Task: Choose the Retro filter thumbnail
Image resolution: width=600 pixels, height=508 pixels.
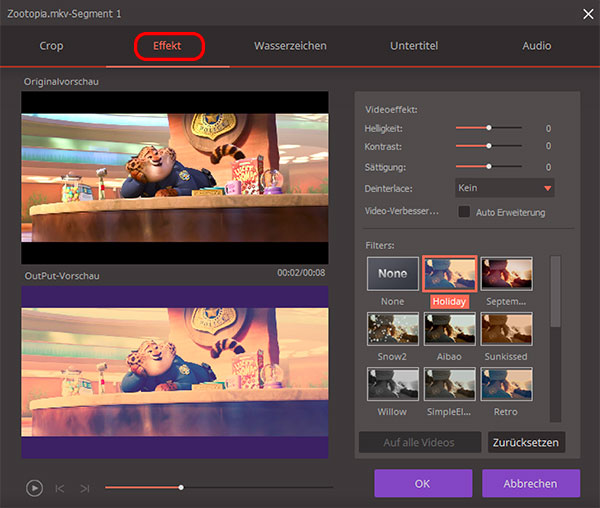Action: (507, 384)
